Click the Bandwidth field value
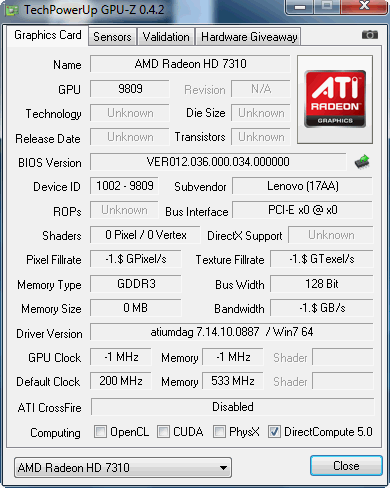This screenshot has width=390, height=488. [x=322, y=308]
